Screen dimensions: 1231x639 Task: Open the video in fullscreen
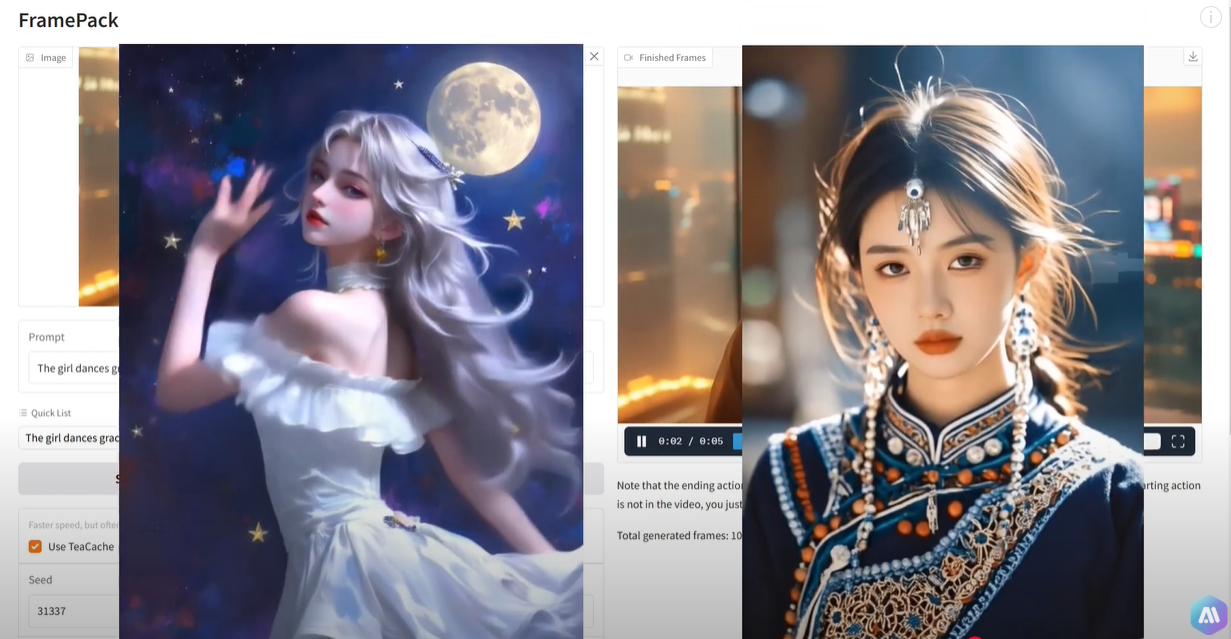1178,441
